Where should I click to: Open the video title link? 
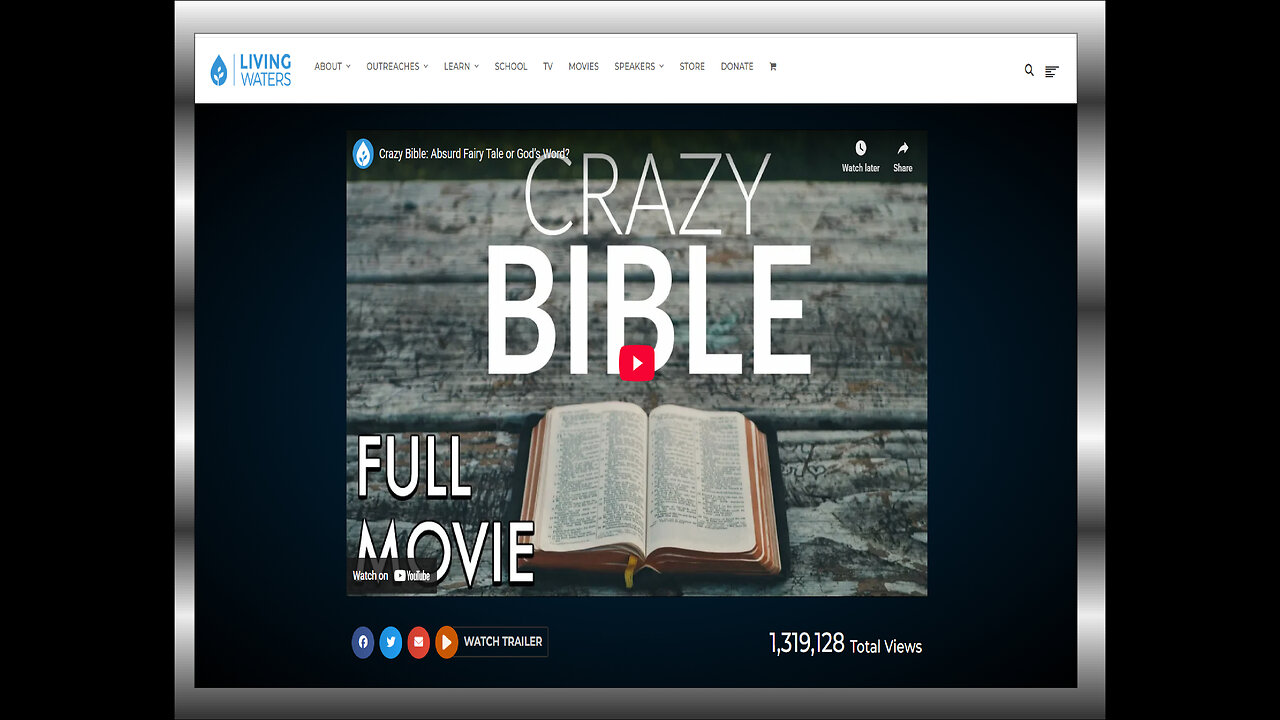474,154
